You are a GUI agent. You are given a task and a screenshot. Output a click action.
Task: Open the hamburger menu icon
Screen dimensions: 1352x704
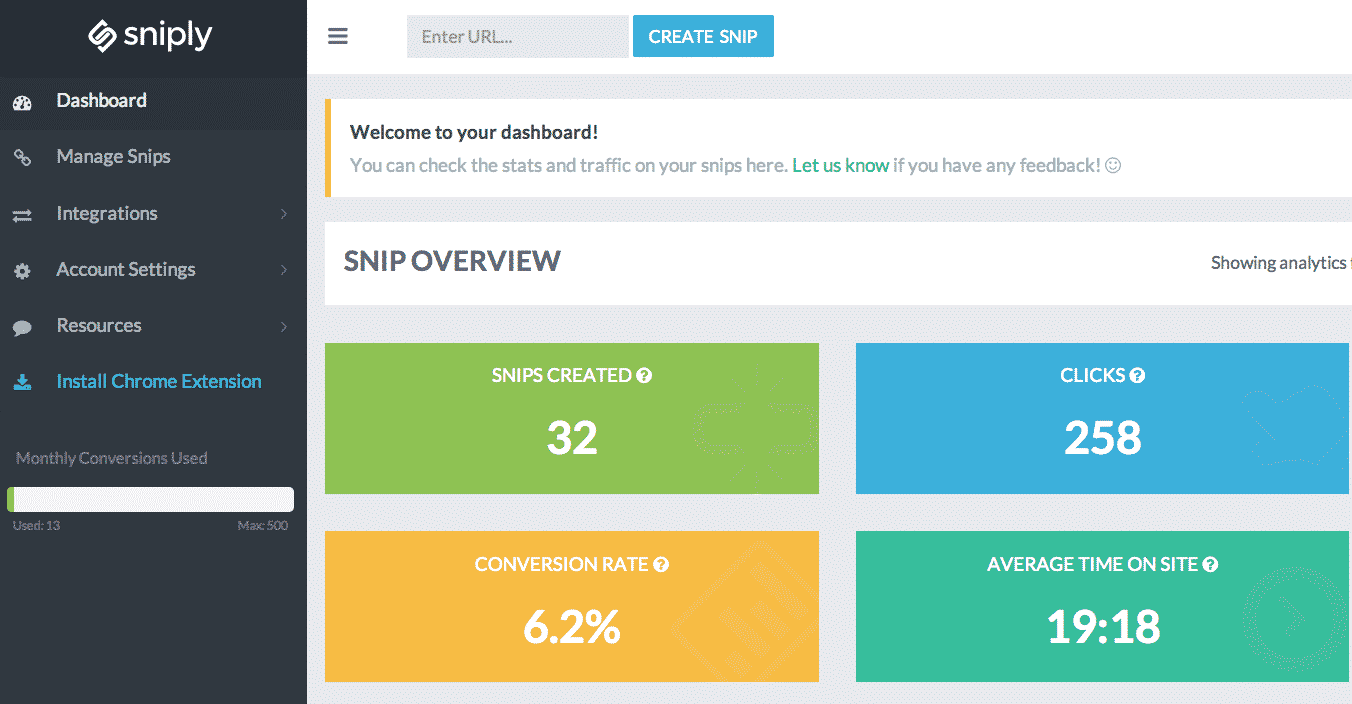337,36
